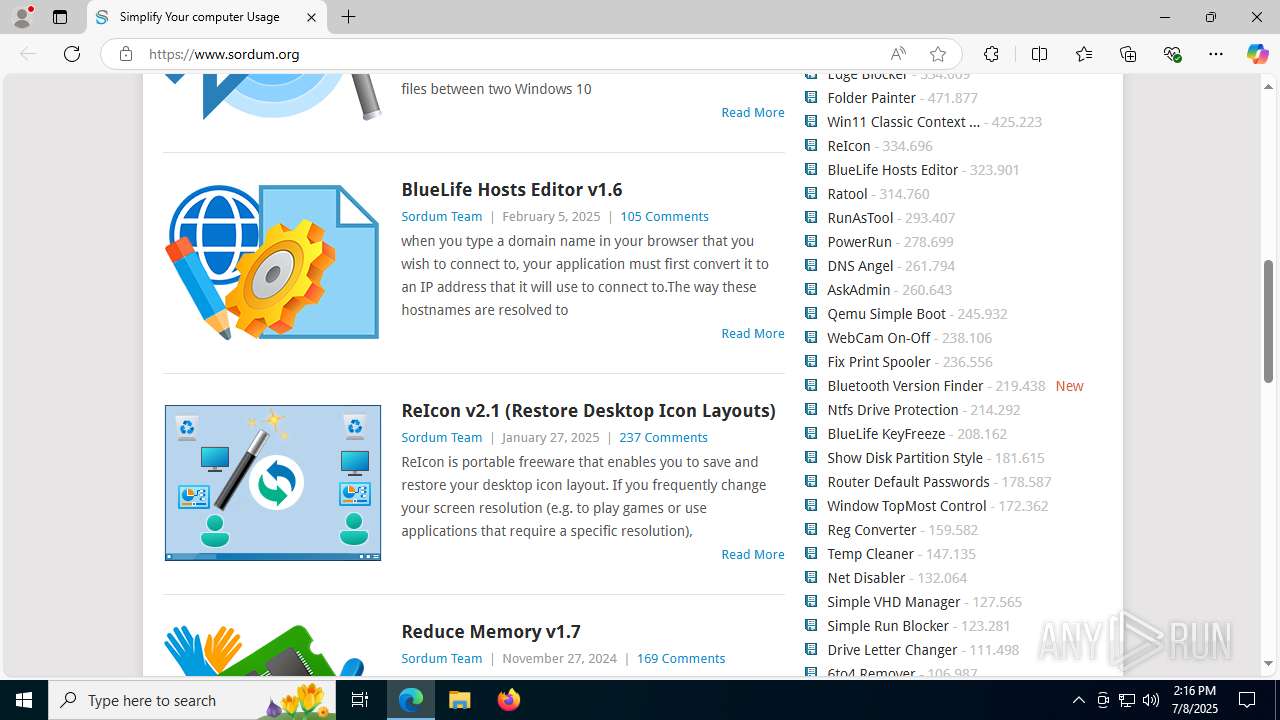View site information lock icon
The height and width of the screenshot is (720, 1280).
(x=126, y=54)
